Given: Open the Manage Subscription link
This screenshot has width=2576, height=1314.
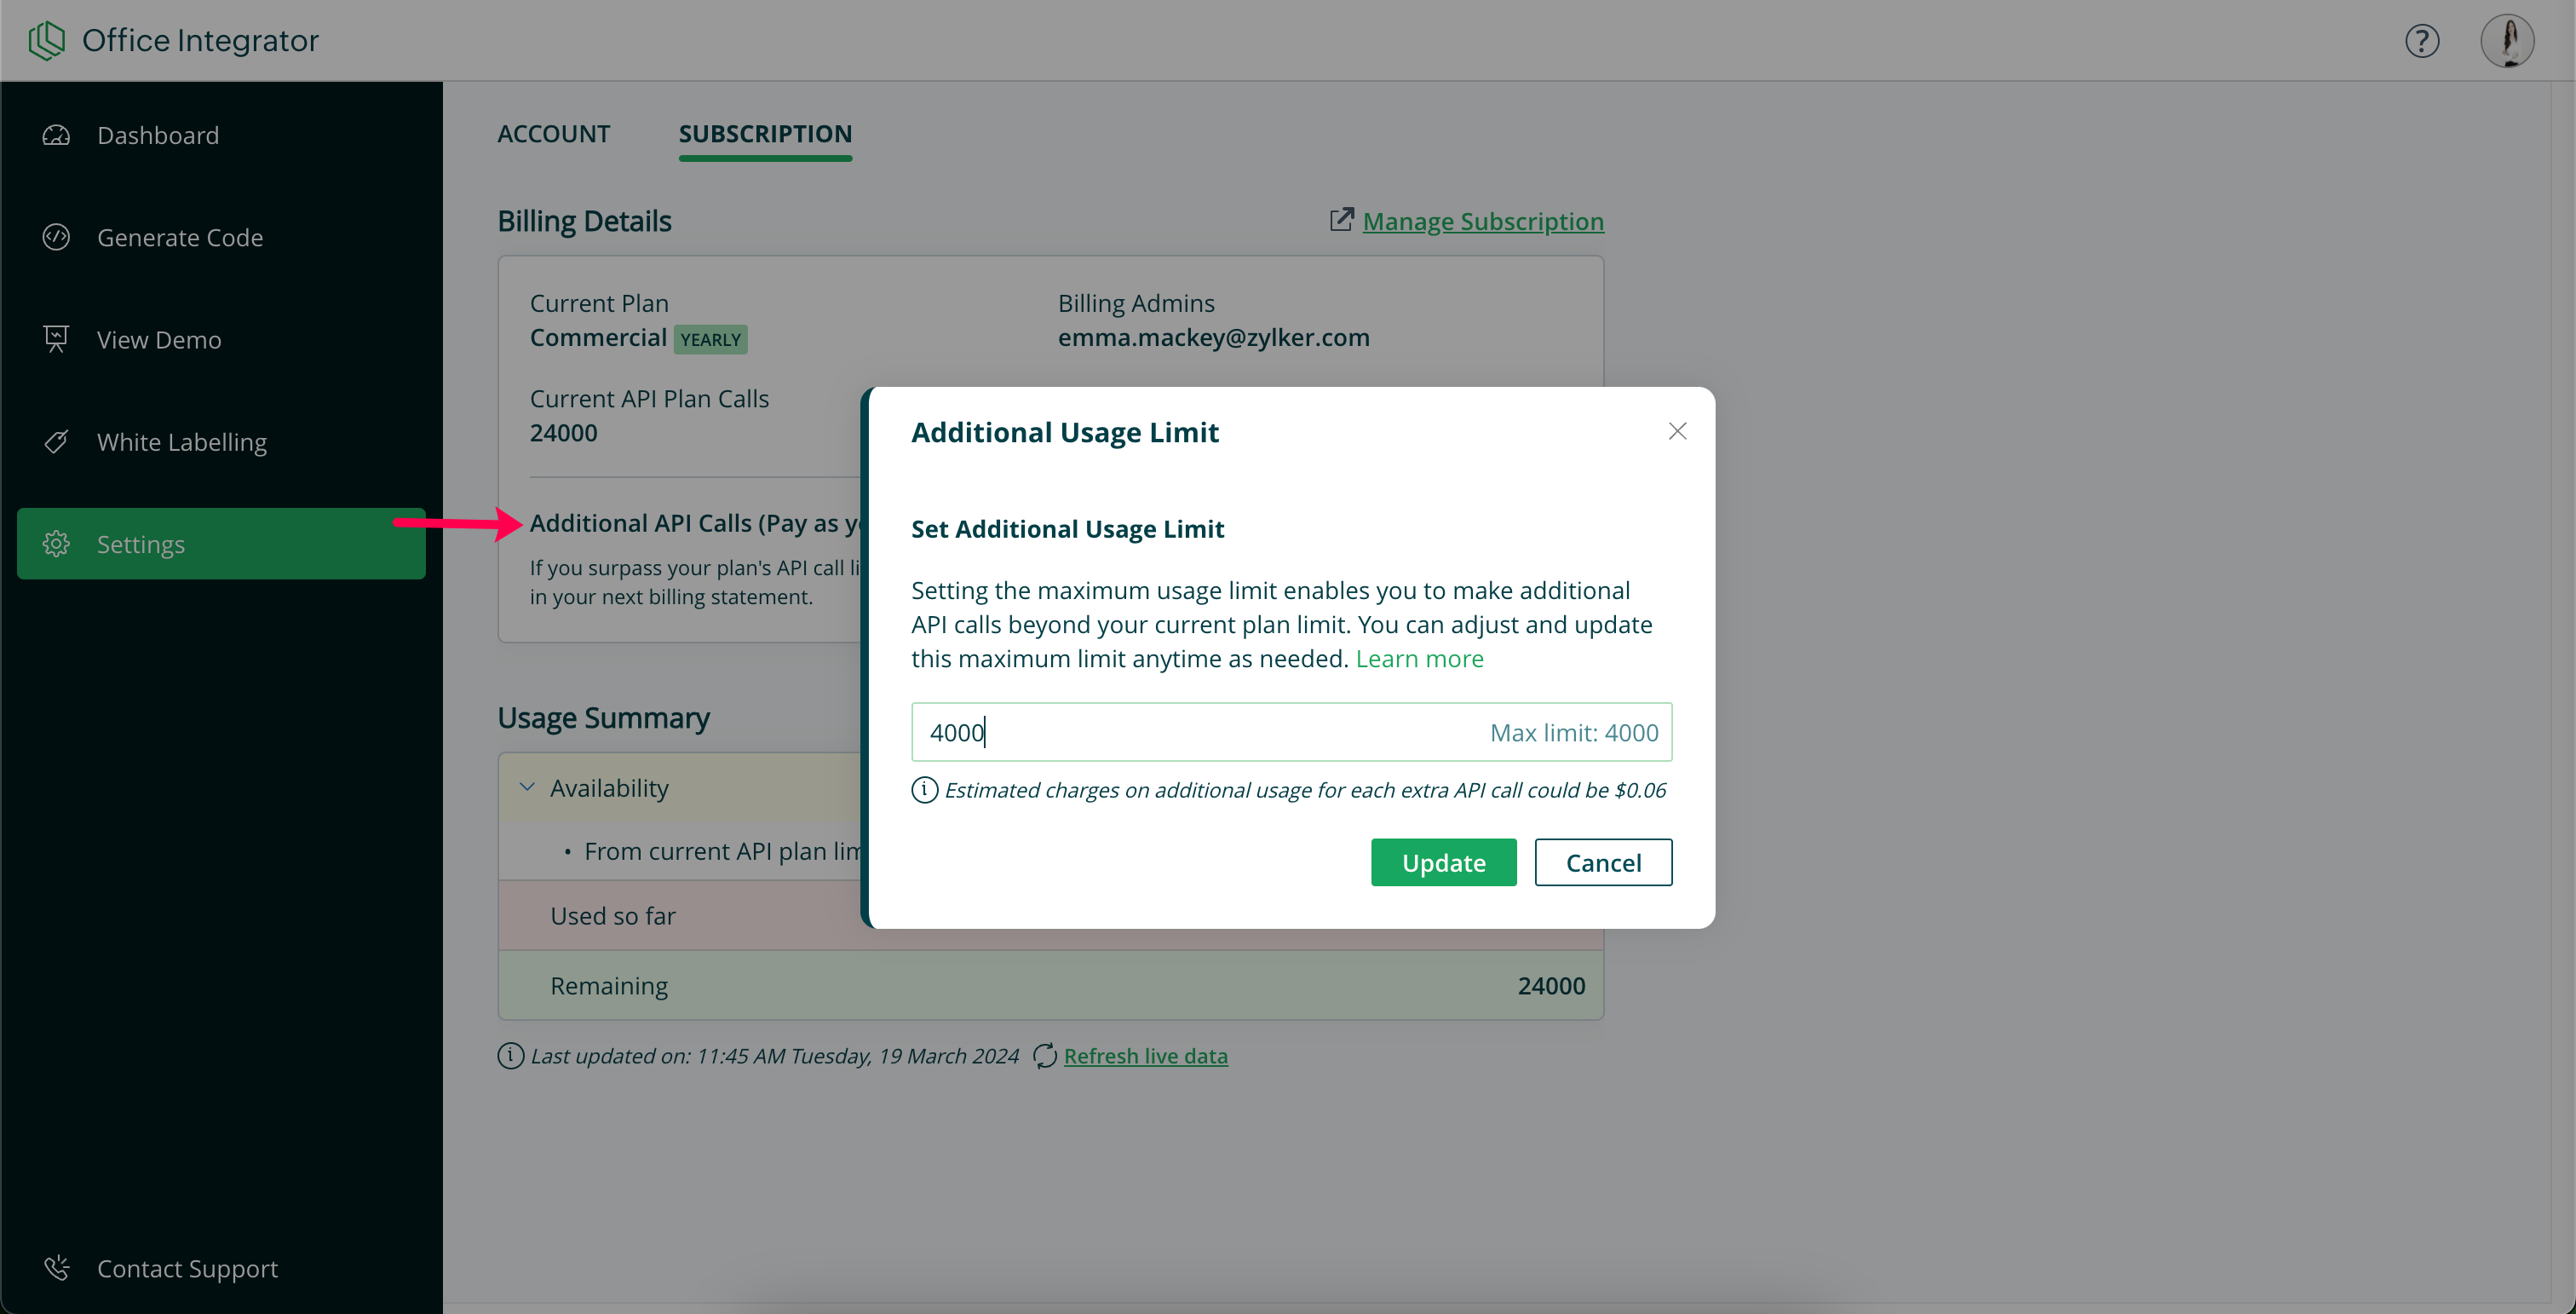Looking at the screenshot, I should click(1482, 221).
